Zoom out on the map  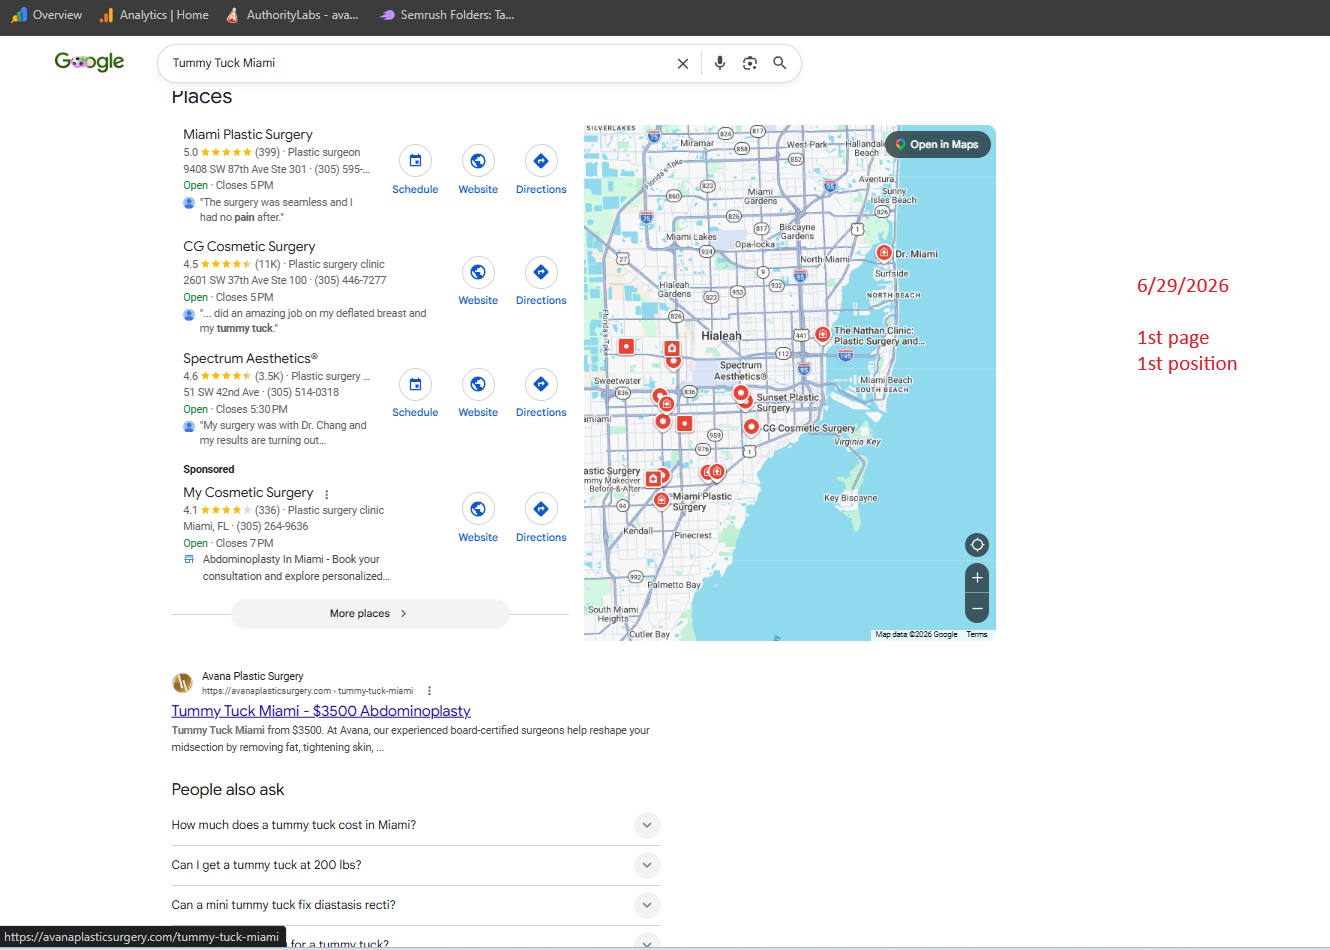point(977,607)
